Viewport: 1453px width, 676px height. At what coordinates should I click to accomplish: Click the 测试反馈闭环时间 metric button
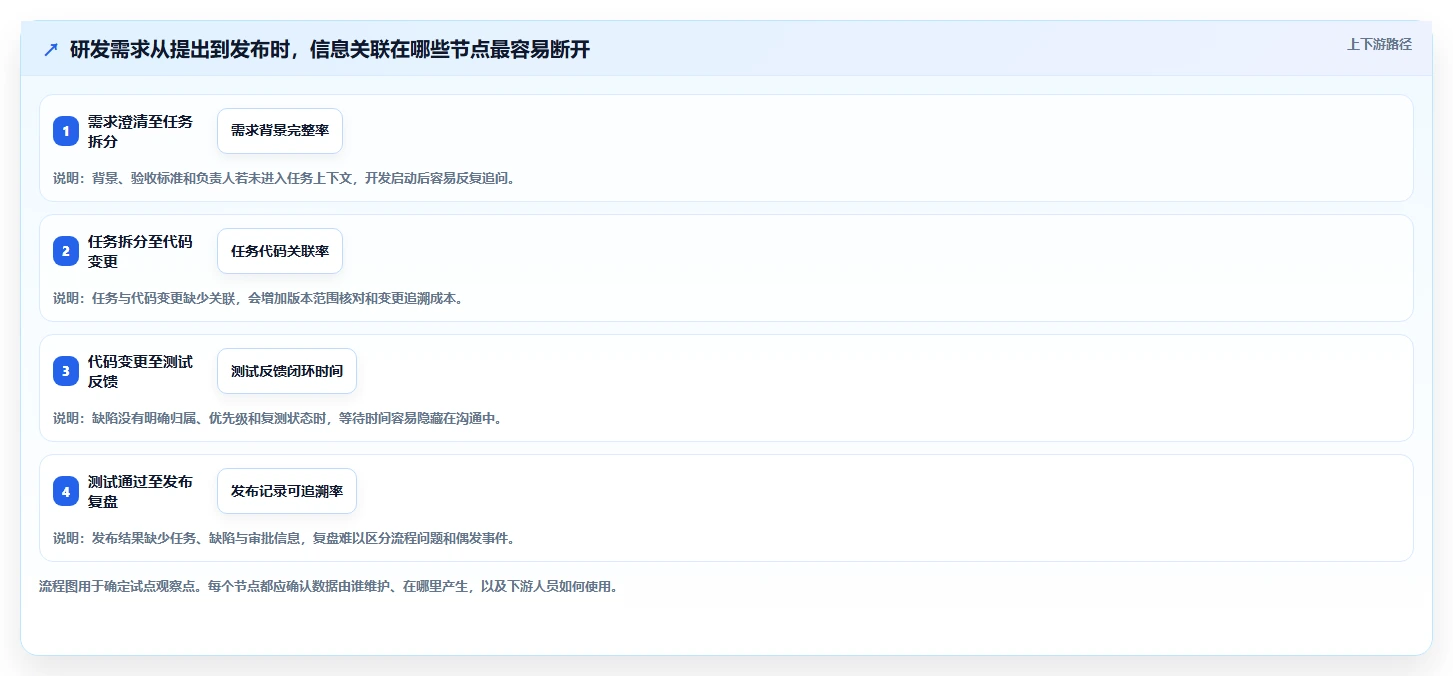(x=287, y=371)
